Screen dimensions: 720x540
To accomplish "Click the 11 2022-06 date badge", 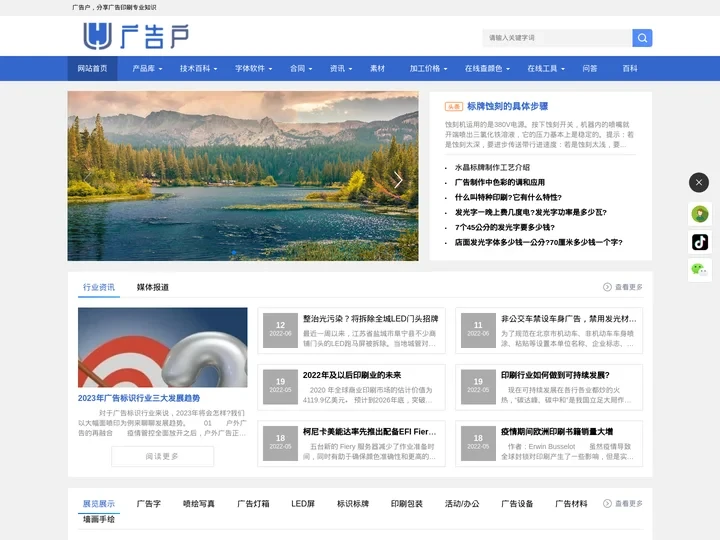I will tap(478, 330).
